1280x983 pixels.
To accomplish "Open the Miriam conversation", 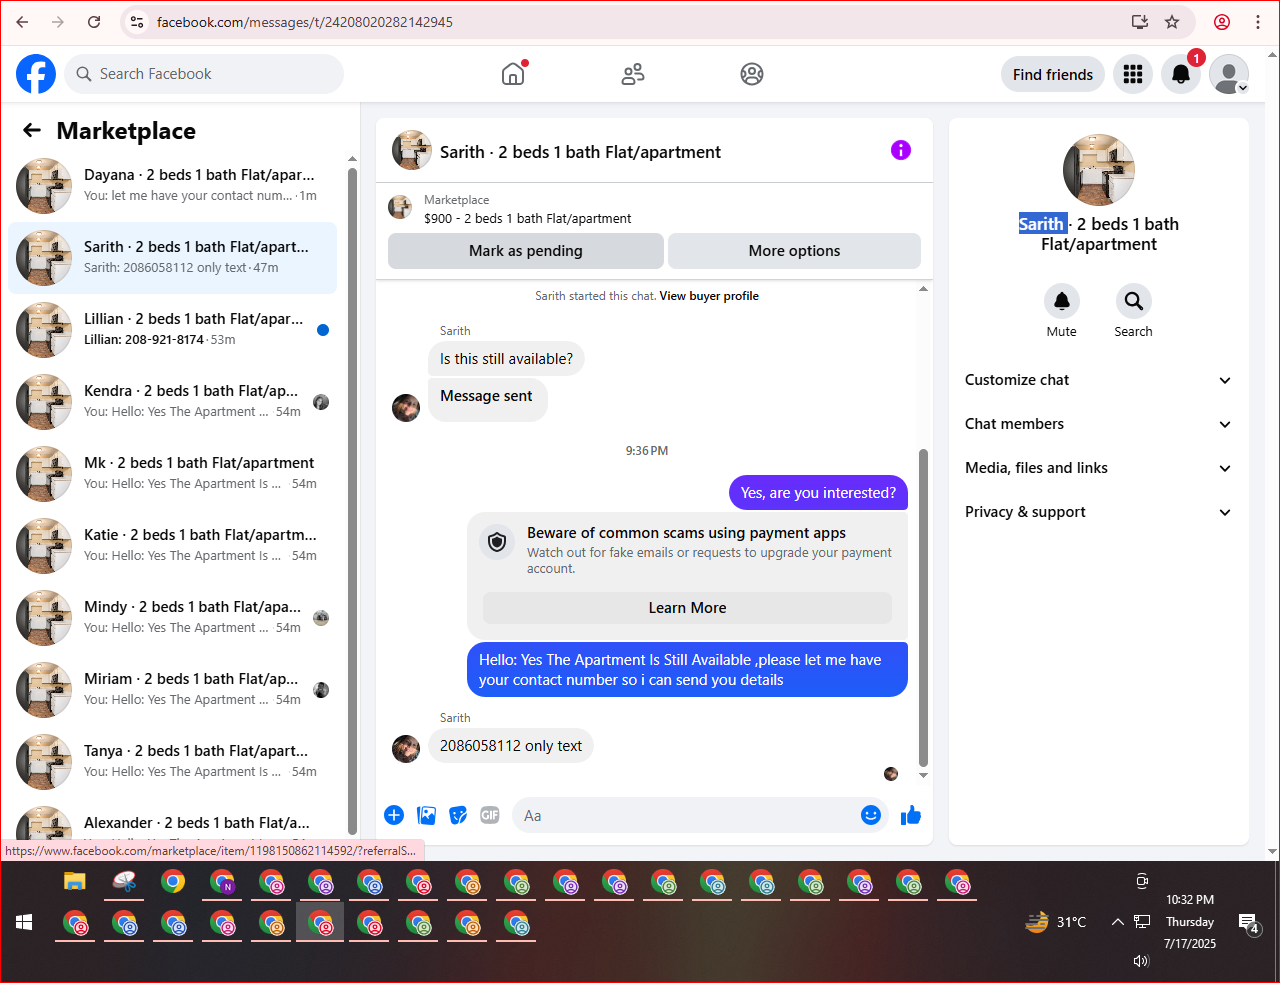I will pos(173,690).
